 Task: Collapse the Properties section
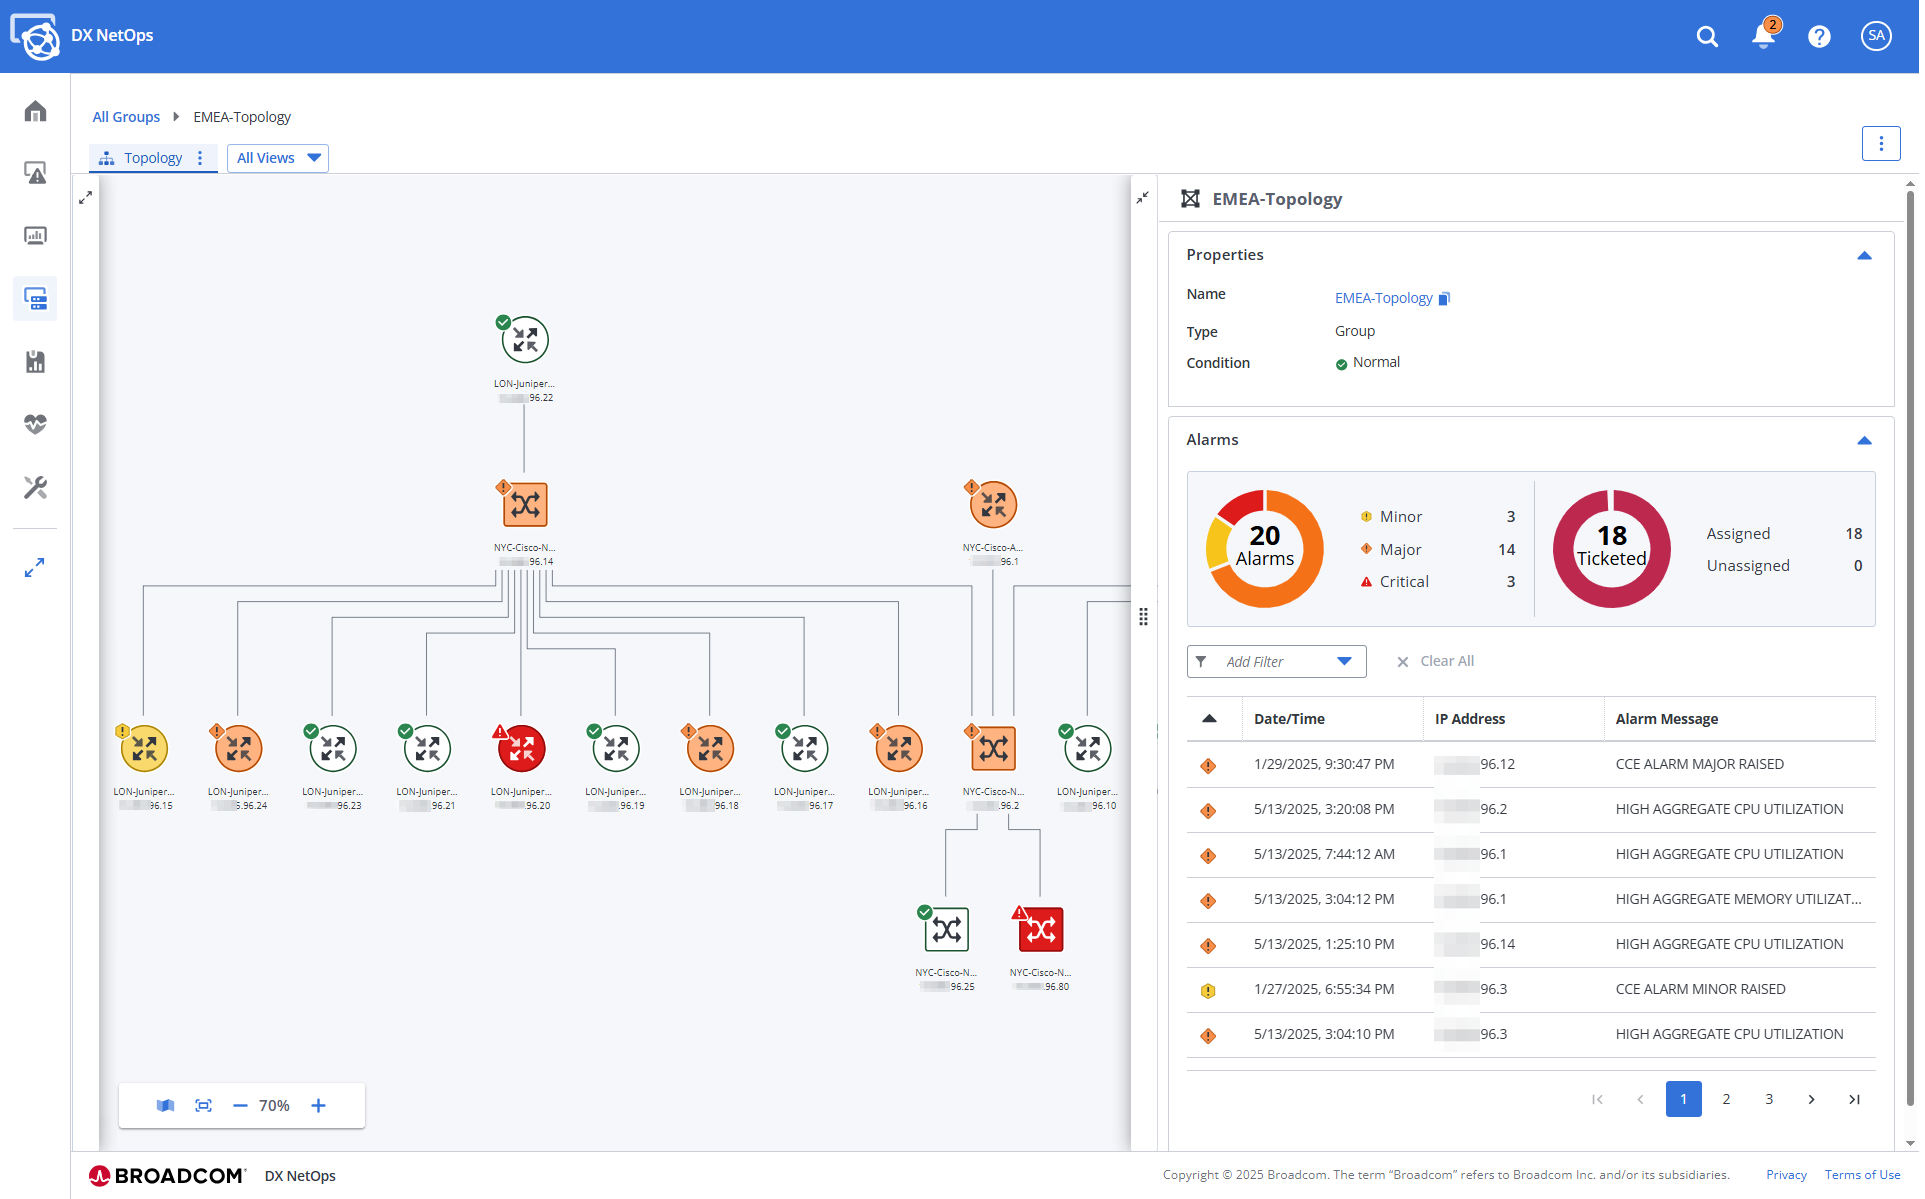[x=1865, y=255]
